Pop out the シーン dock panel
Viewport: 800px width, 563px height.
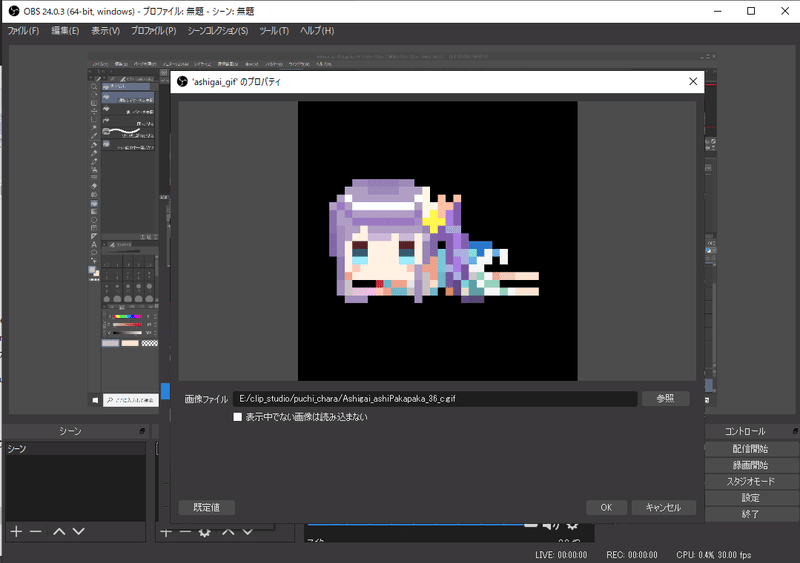[x=142, y=431]
